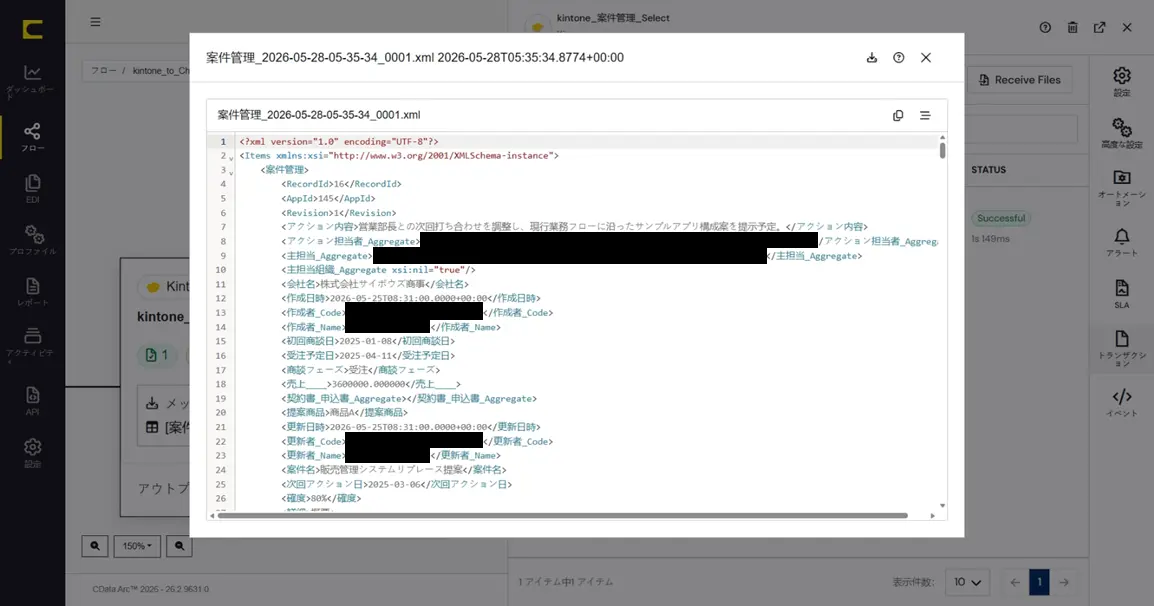
Task: Open the SLA tab
Action: tap(1122, 294)
